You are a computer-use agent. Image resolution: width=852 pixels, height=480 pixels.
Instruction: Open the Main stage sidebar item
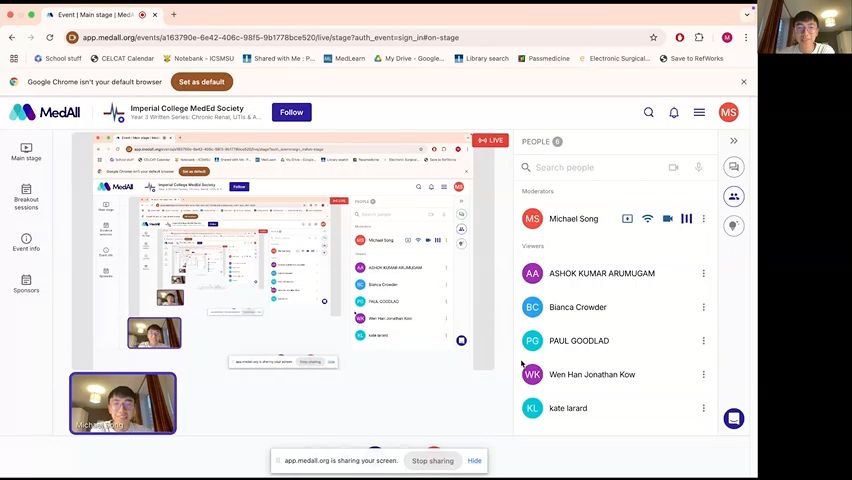coord(26,152)
